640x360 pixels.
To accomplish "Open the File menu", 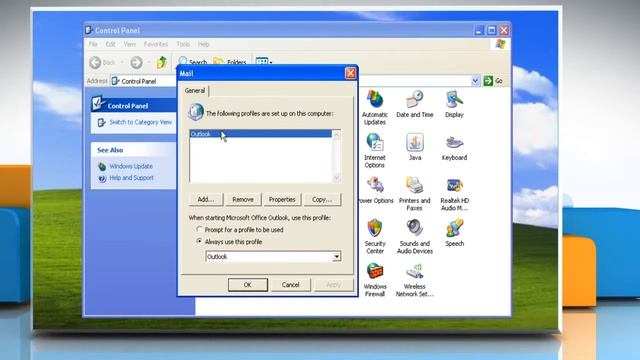I will click(93, 44).
